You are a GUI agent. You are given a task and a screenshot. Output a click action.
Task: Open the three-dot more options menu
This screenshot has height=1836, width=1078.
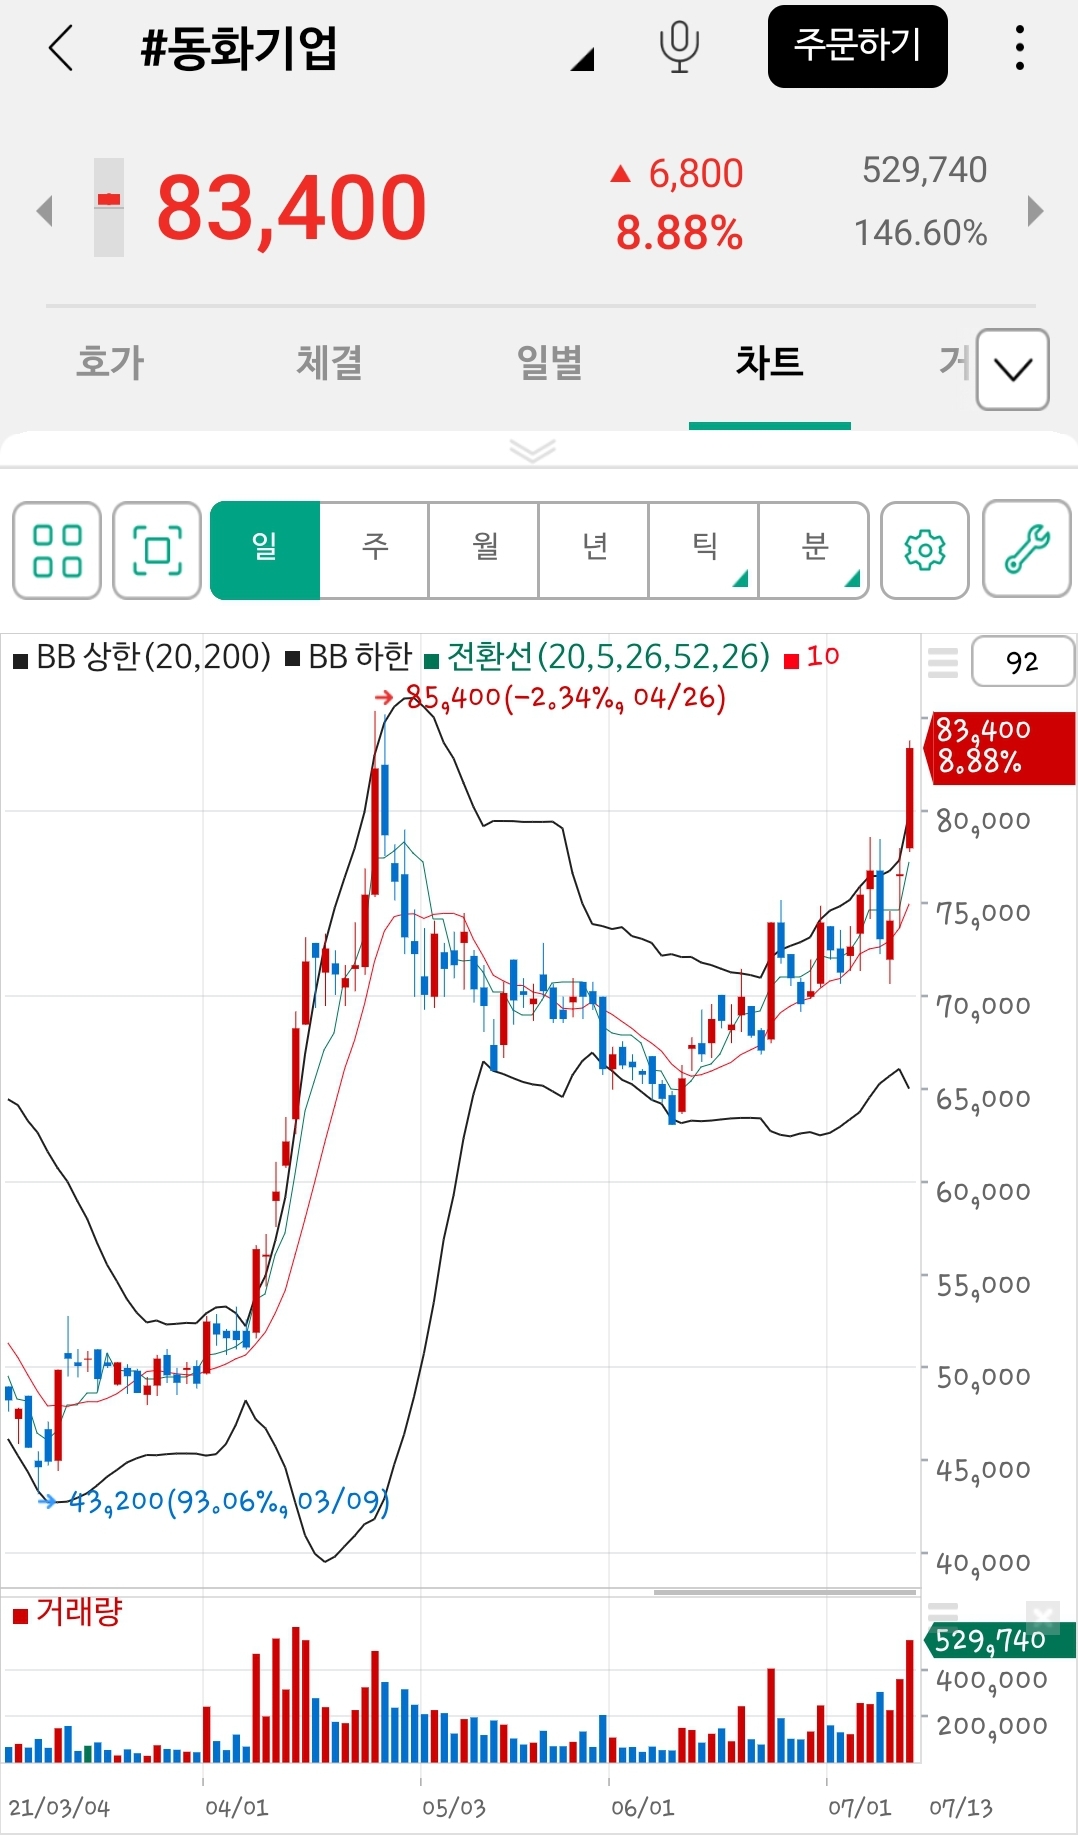click(1019, 47)
